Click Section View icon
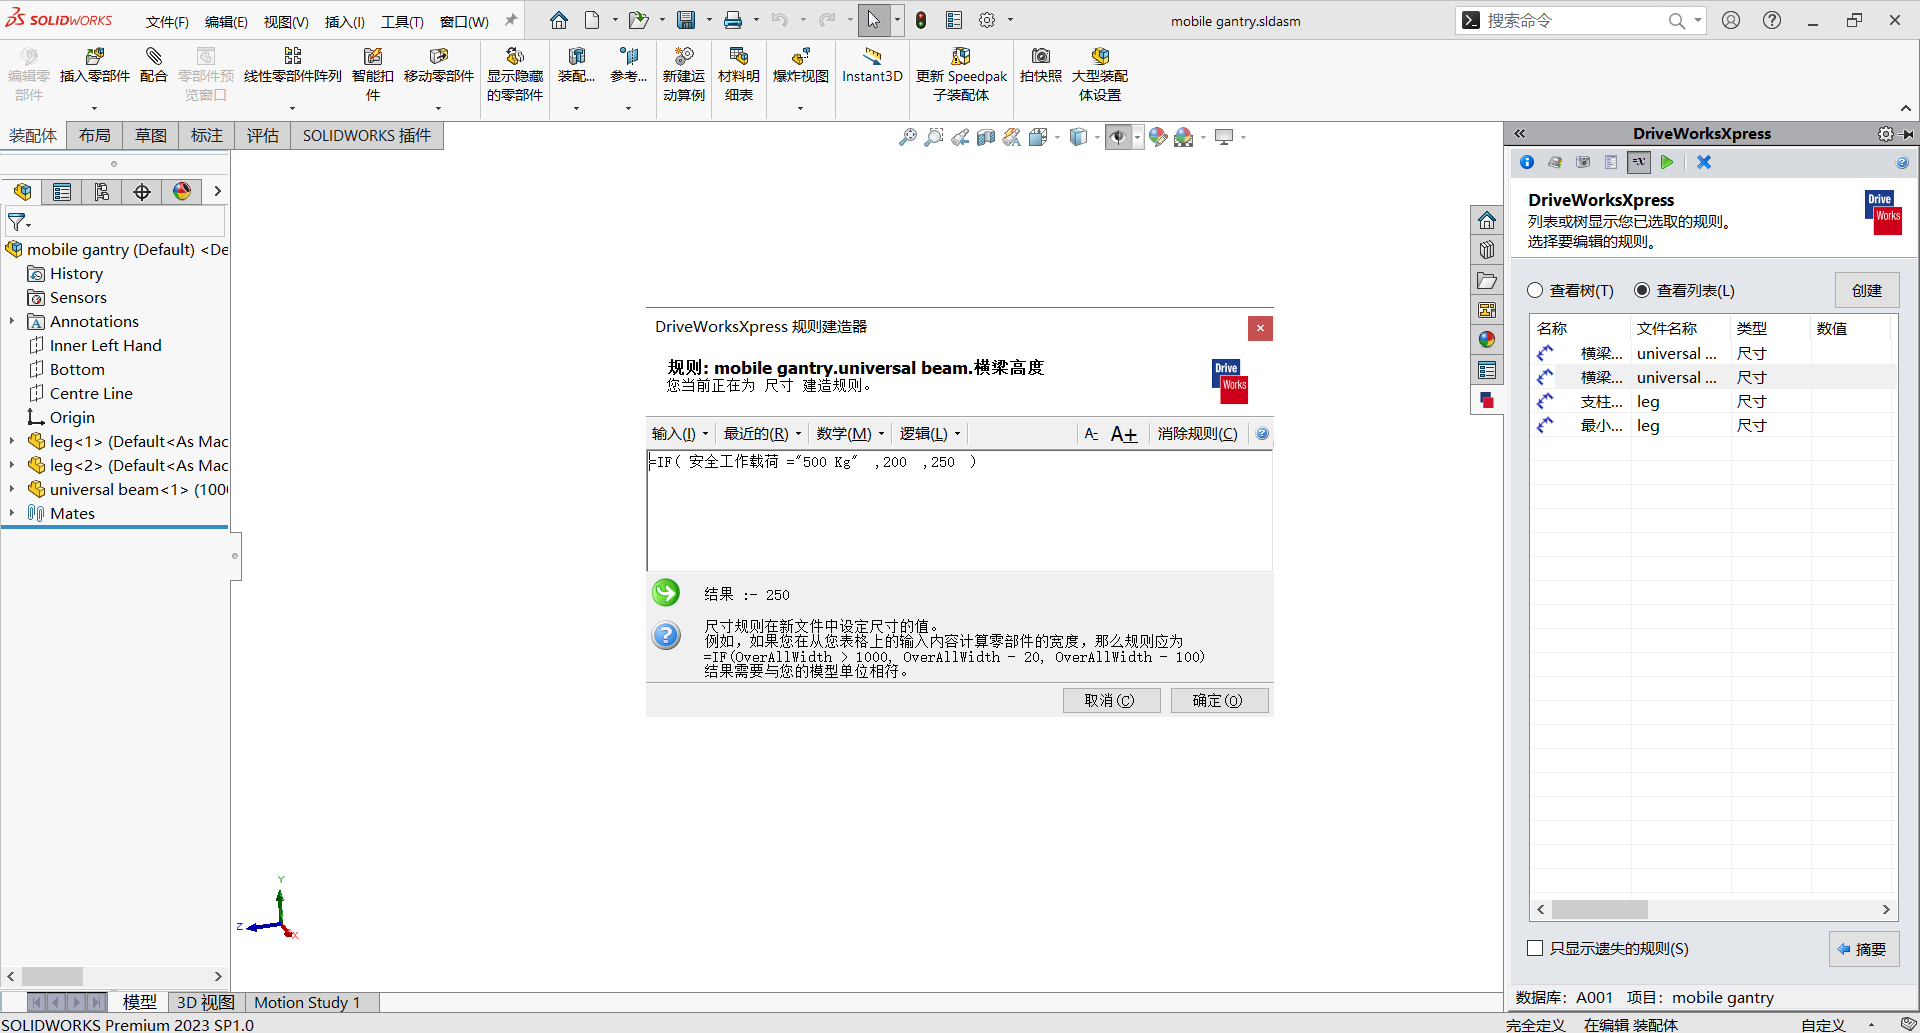This screenshot has width=1920, height=1033. click(x=986, y=137)
